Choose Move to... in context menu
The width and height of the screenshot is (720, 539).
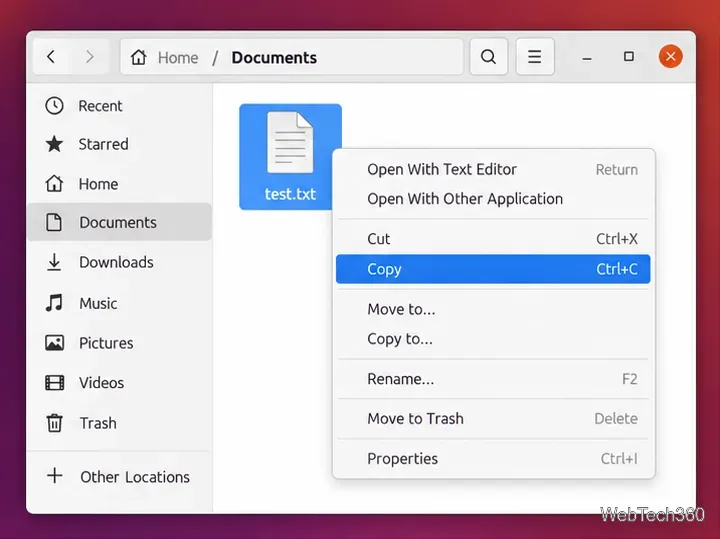coord(493,309)
